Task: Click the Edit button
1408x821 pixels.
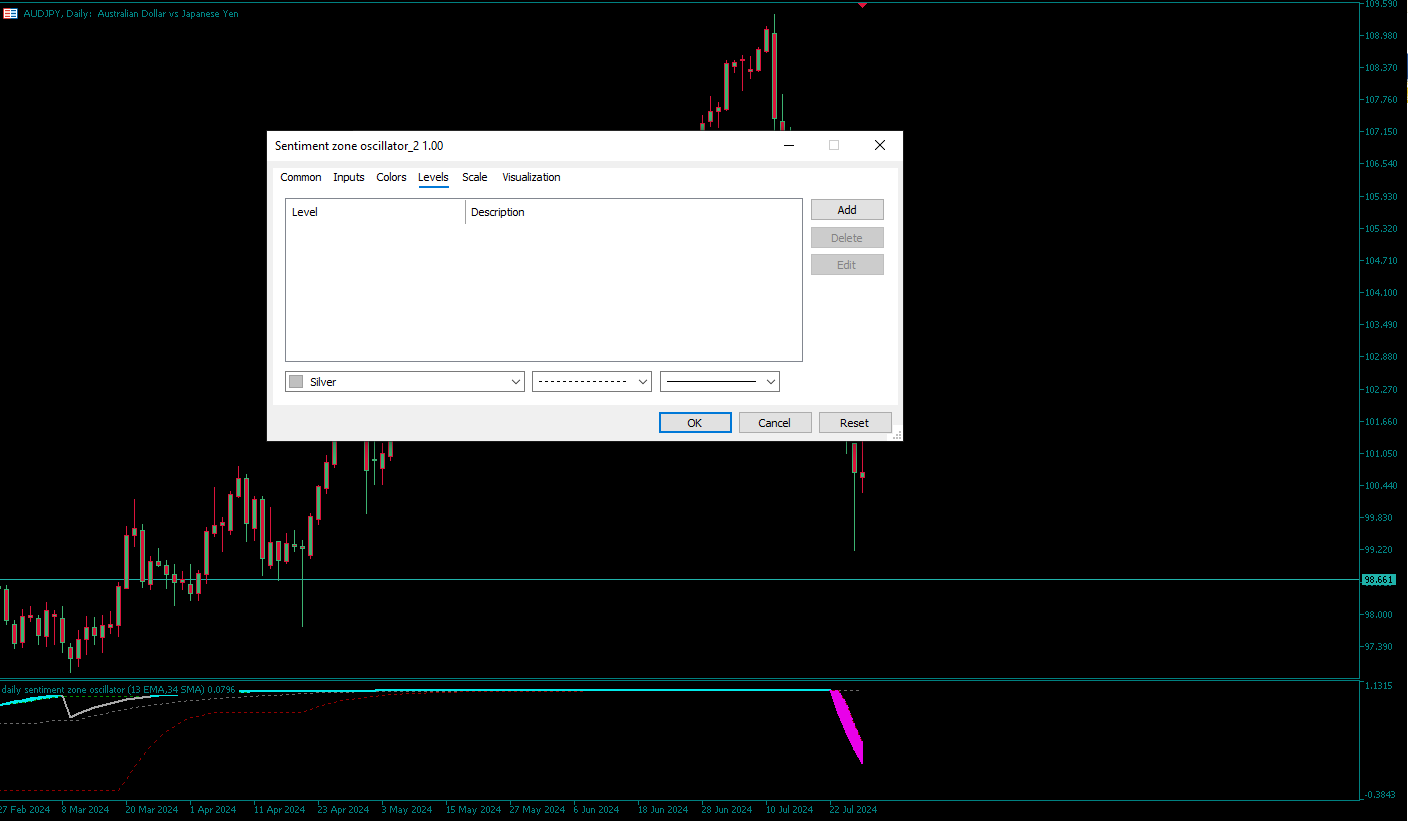Action: [847, 264]
